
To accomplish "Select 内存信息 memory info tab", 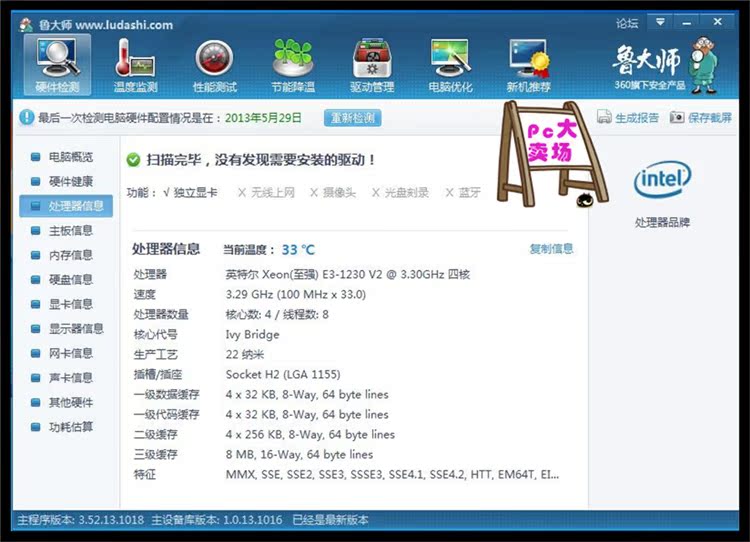I will [x=69, y=255].
